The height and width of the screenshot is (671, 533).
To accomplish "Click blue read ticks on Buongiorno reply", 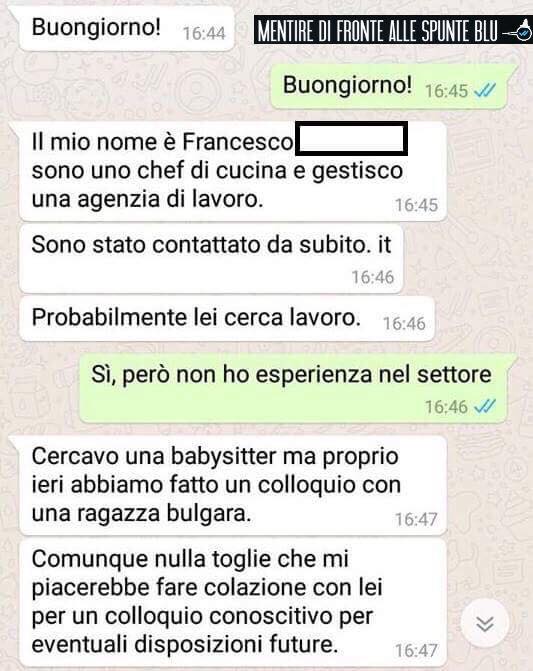I will pos(485,91).
